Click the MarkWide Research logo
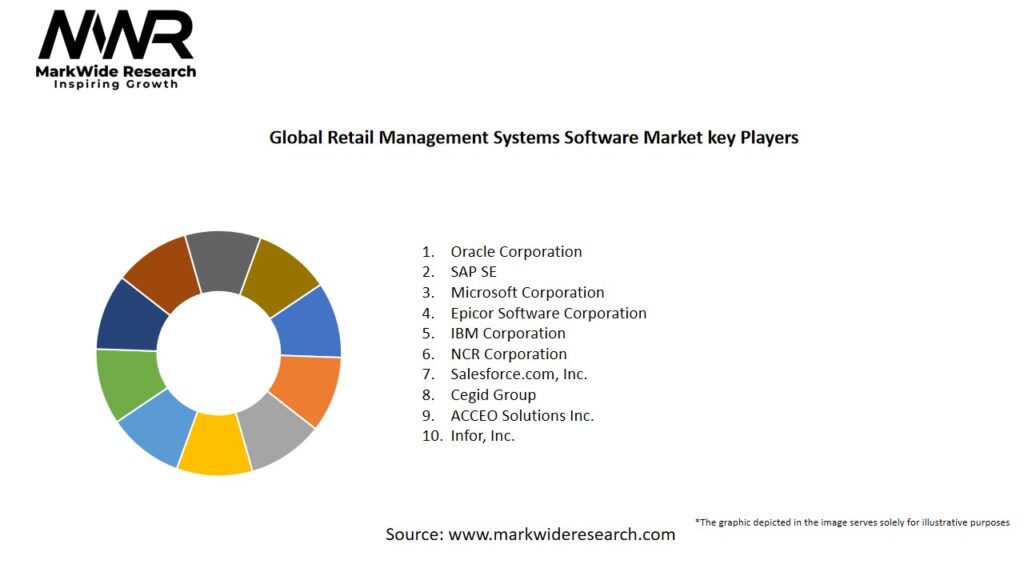The image size is (1024, 576). pyautogui.click(x=116, y=50)
